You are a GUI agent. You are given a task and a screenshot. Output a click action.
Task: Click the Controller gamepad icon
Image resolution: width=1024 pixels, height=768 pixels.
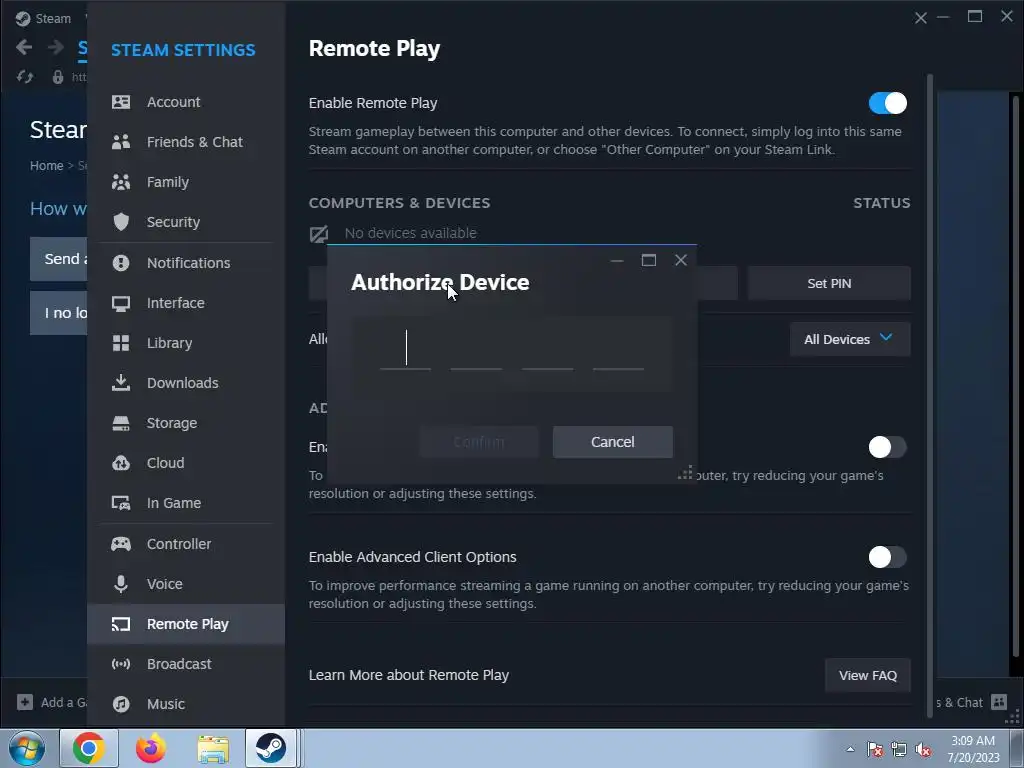tap(121, 543)
